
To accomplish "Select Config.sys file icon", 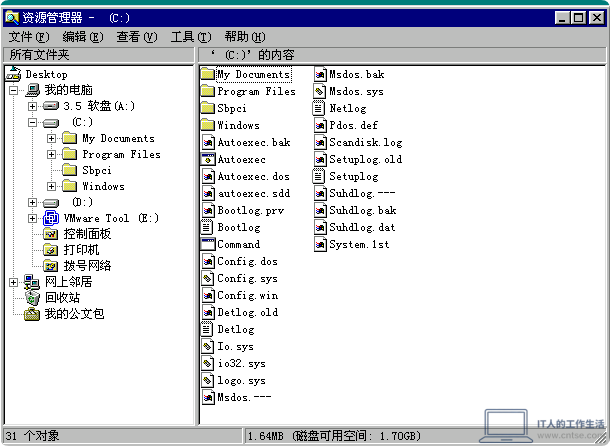I will (x=208, y=278).
